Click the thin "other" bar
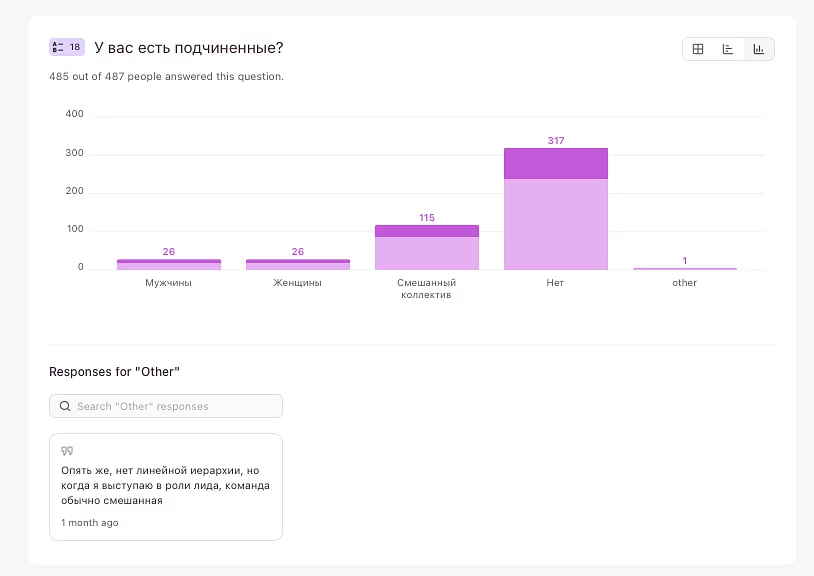Screen dimensions: 814x576 pos(685,269)
